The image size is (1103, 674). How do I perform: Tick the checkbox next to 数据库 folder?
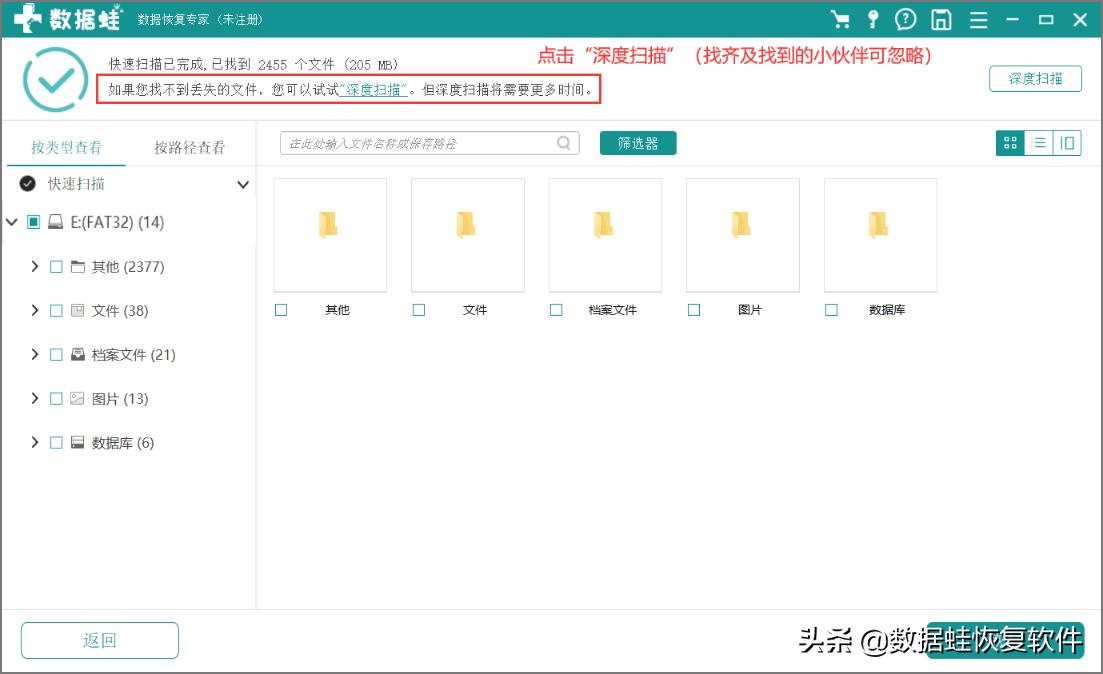831,310
